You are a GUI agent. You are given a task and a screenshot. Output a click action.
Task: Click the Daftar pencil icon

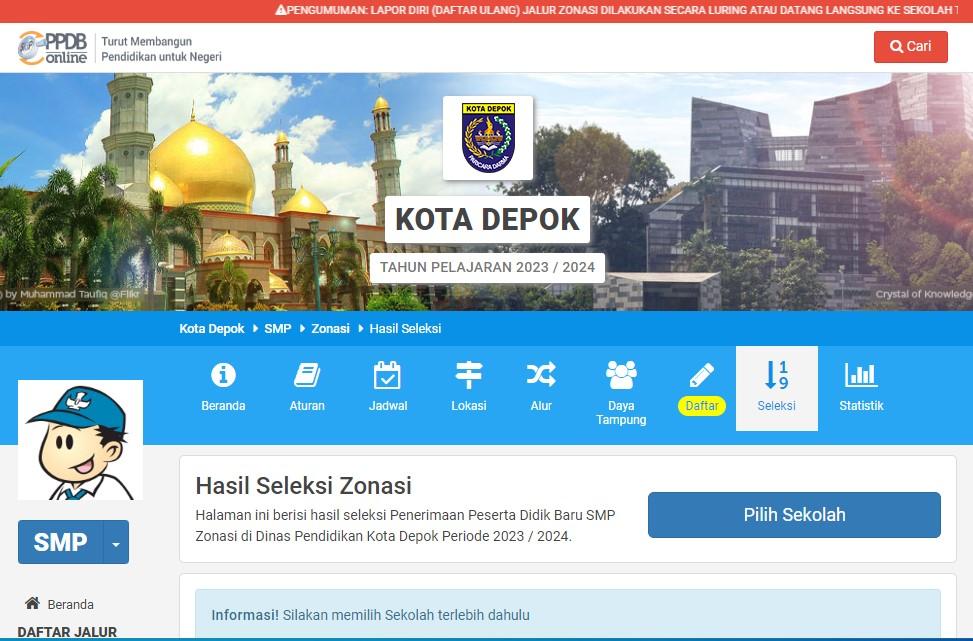(x=701, y=375)
